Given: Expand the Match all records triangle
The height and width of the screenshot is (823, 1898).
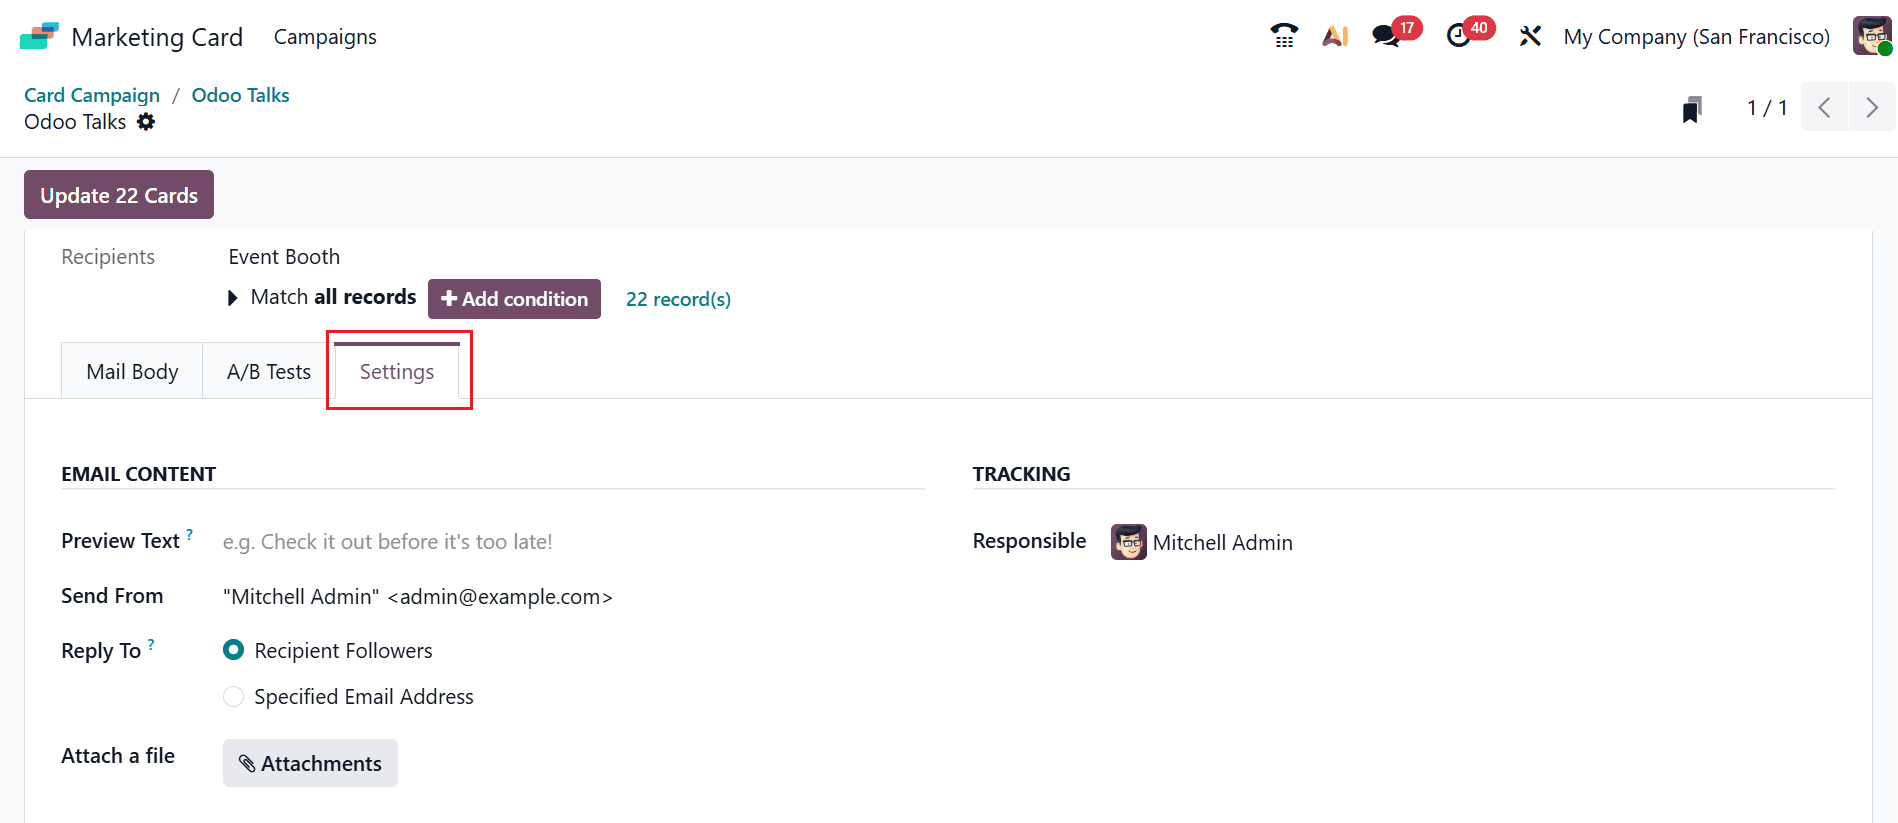Looking at the screenshot, I should coord(233,298).
